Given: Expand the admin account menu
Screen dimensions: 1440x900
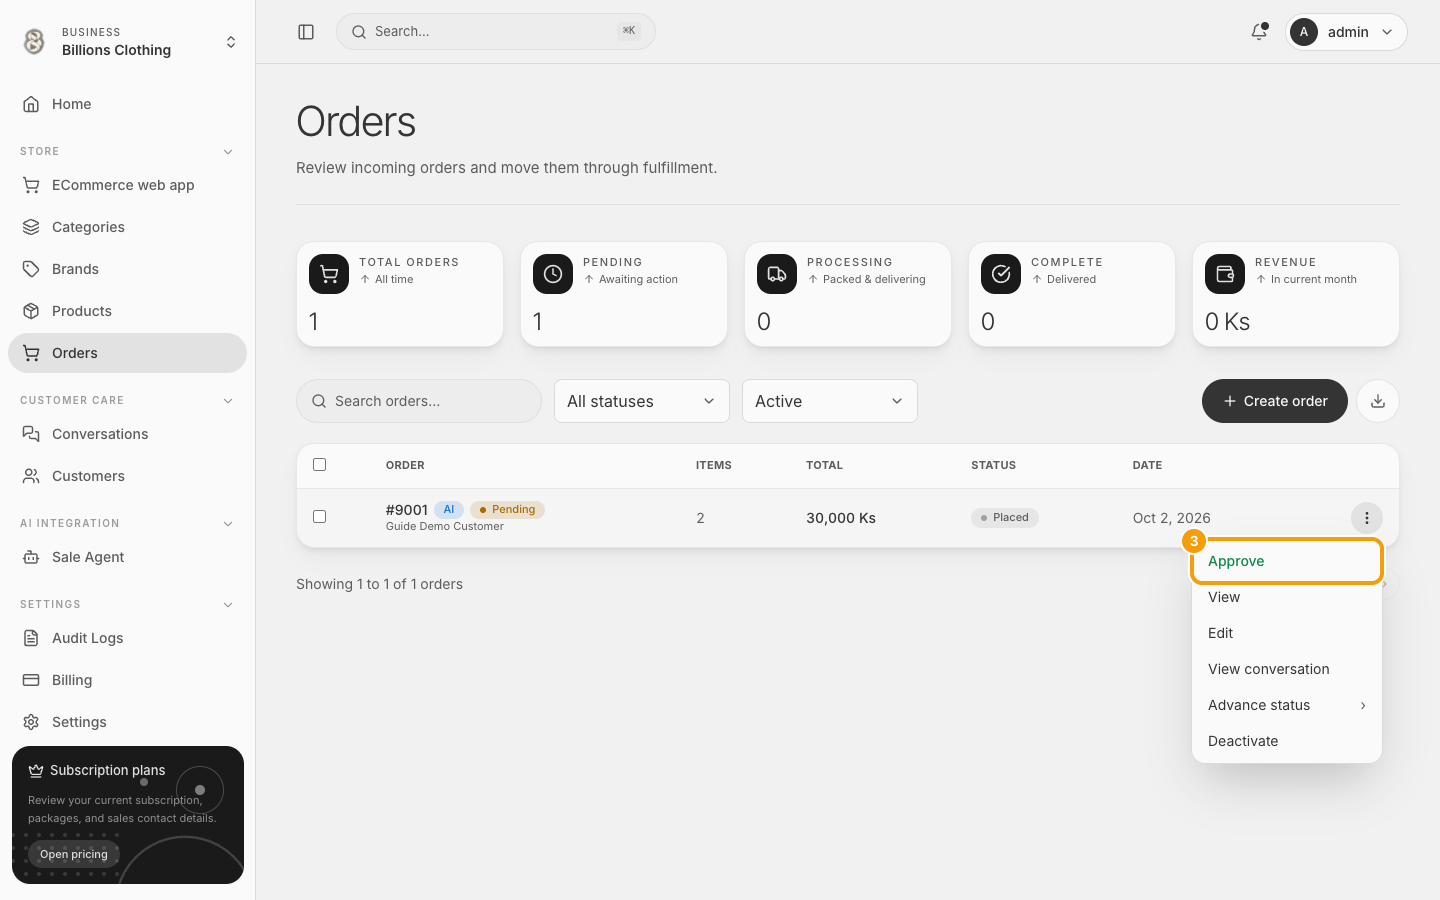Looking at the screenshot, I should pos(1346,32).
